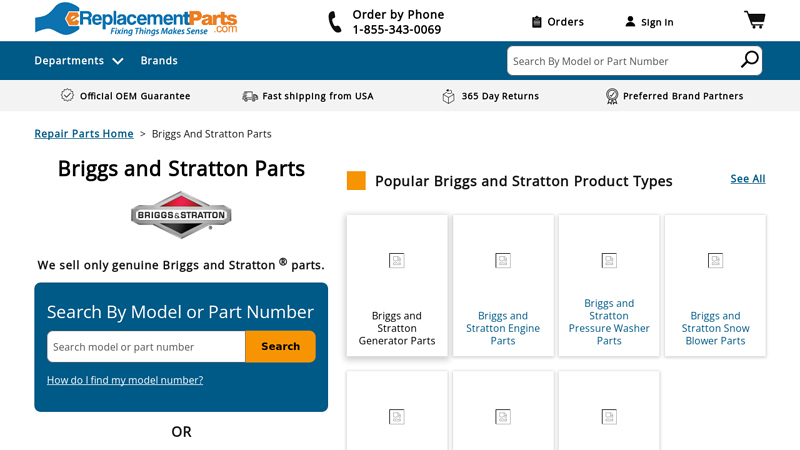Click the Briggs and Stratton Parts heading

[181, 168]
